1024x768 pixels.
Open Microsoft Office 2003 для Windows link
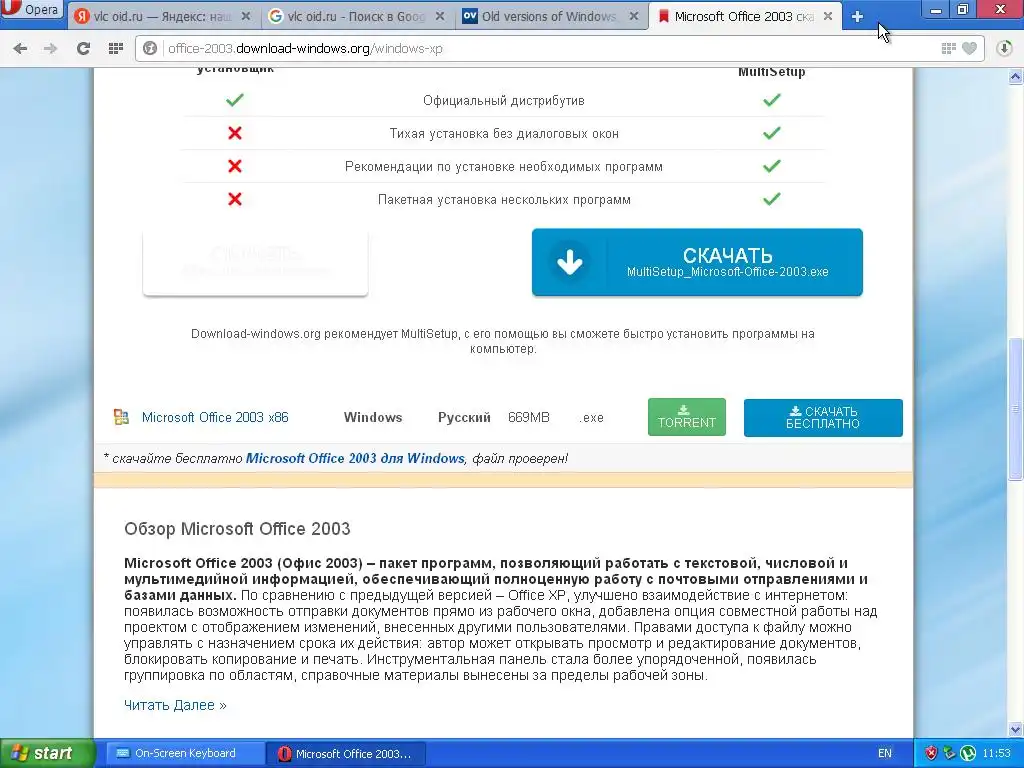click(355, 458)
